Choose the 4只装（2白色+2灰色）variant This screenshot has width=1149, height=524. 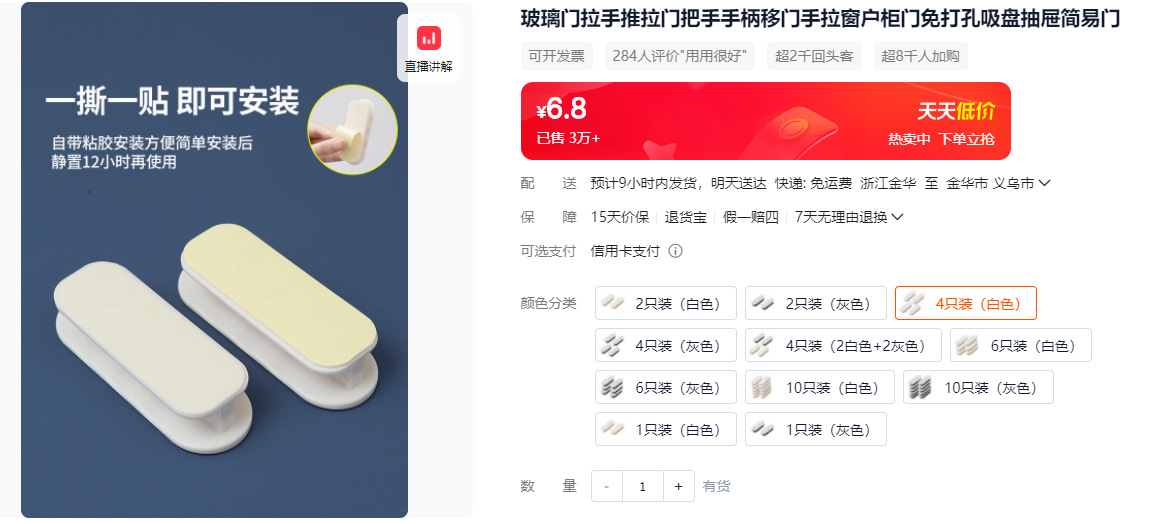coord(843,345)
